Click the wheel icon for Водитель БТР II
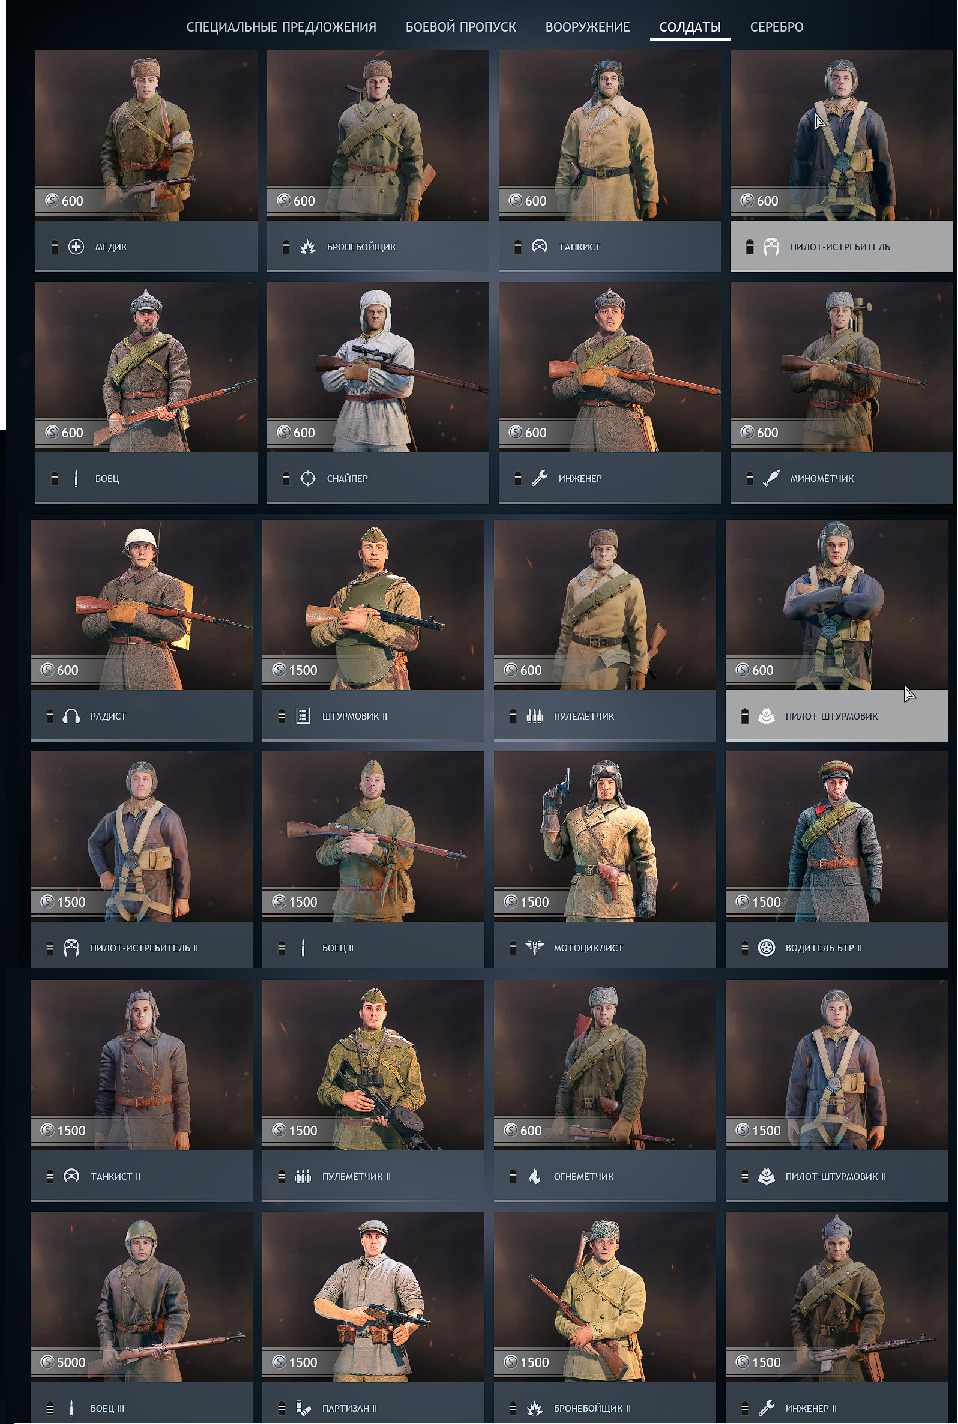This screenshot has height=1424, width=958. (x=766, y=947)
